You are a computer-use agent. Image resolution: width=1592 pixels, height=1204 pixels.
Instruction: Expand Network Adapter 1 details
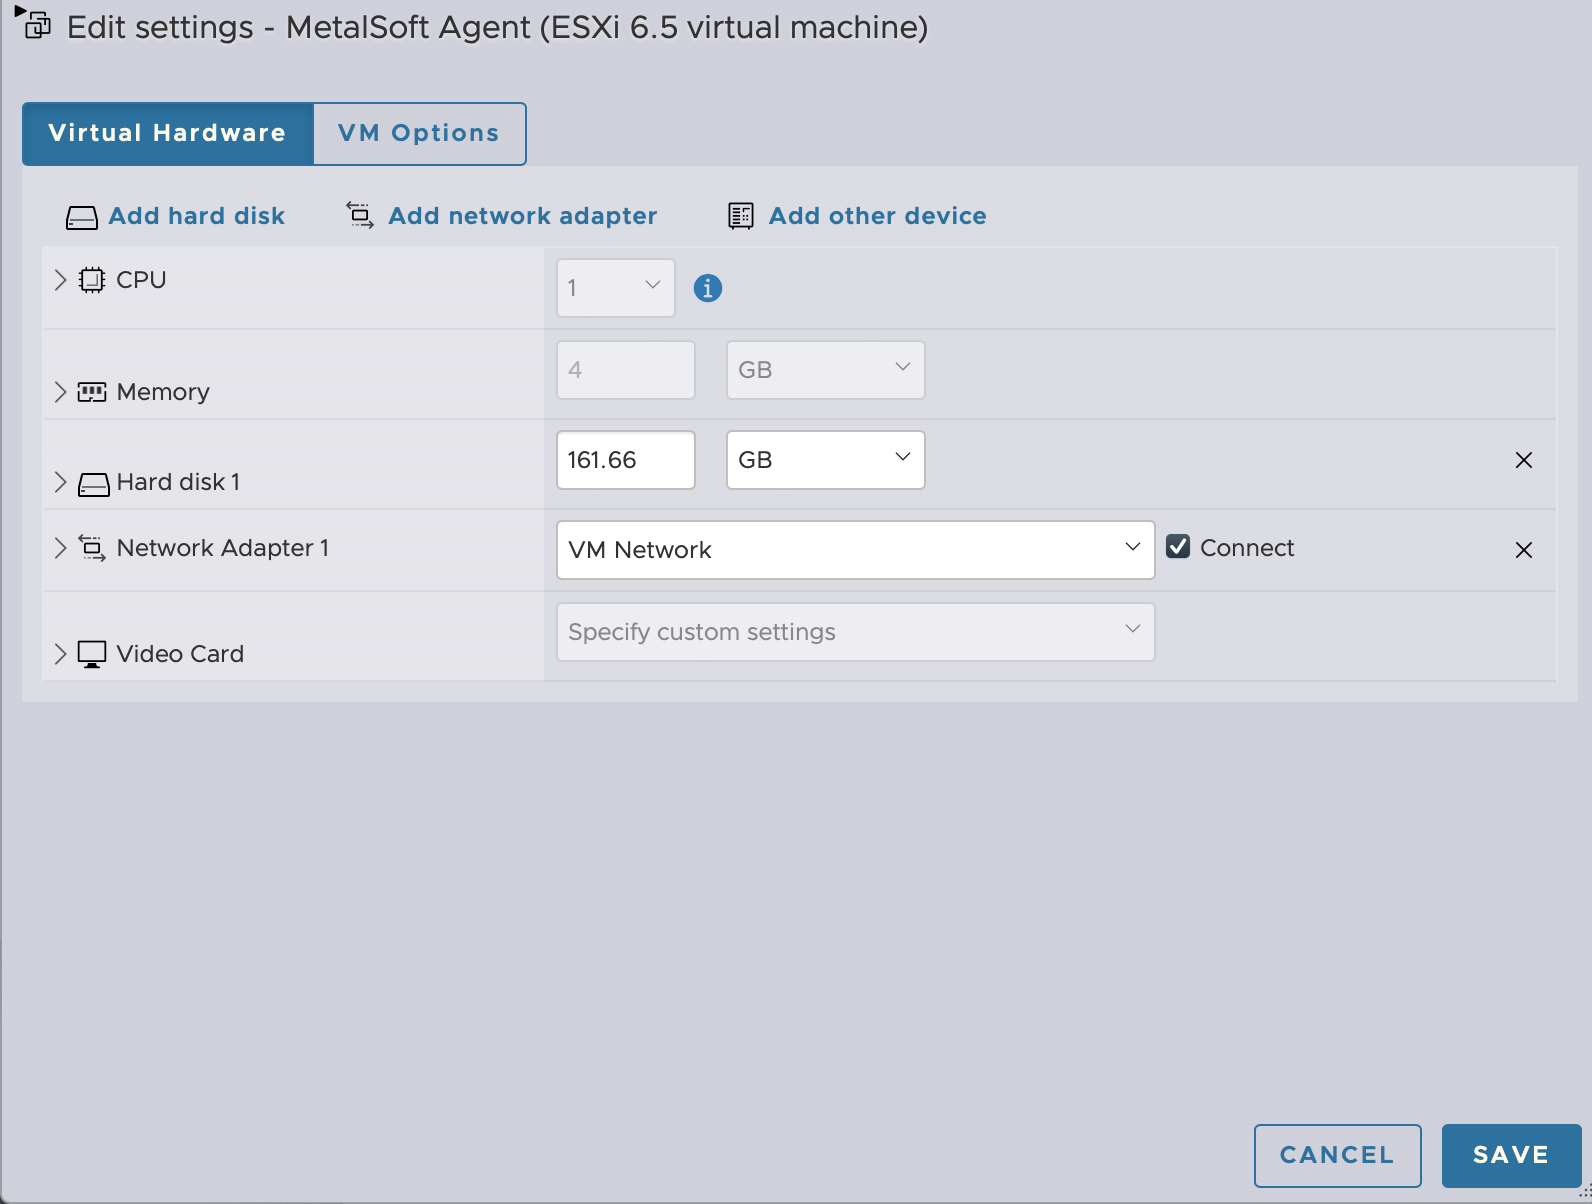(60, 548)
